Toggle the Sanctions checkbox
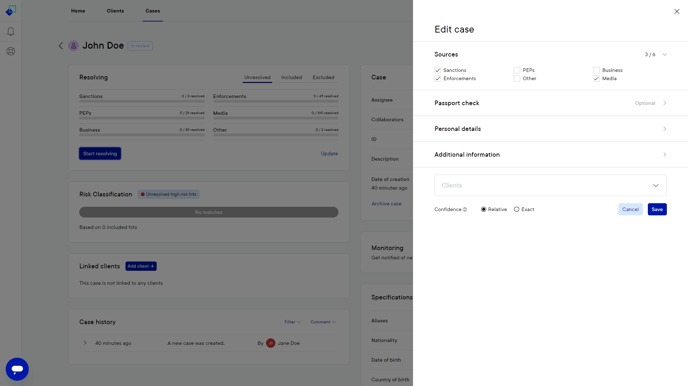The height and width of the screenshot is (386, 688). [x=437, y=70]
